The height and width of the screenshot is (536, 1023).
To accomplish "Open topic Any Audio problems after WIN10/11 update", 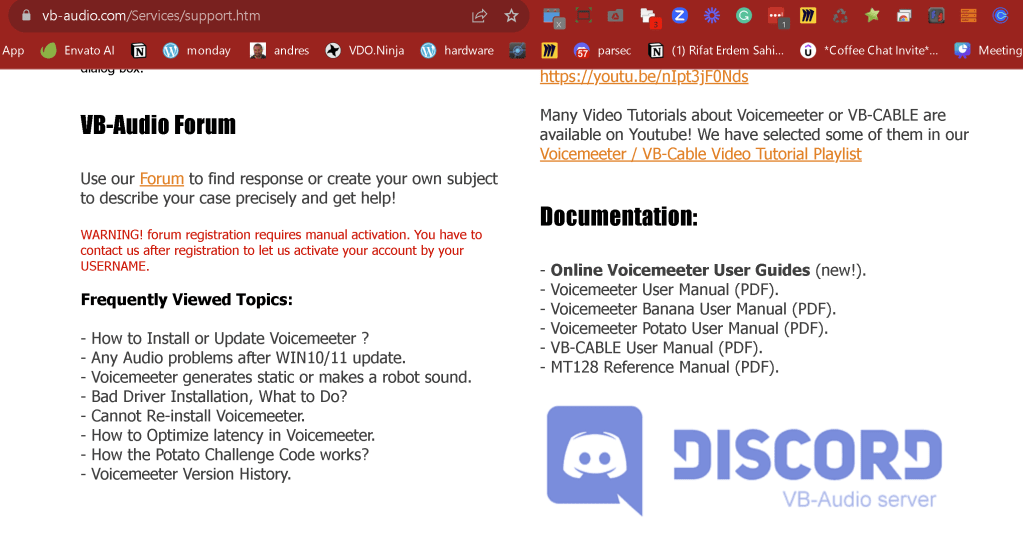I will point(249,358).
